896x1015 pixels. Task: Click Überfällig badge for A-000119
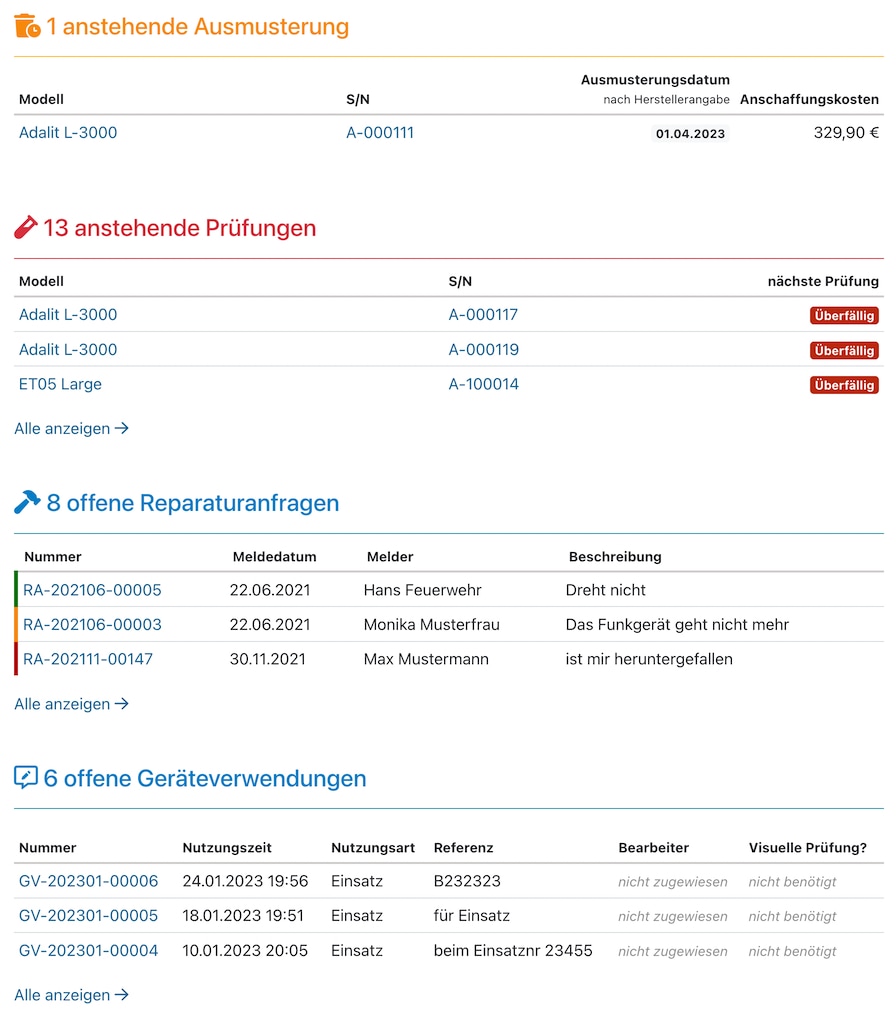pyautogui.click(x=844, y=351)
